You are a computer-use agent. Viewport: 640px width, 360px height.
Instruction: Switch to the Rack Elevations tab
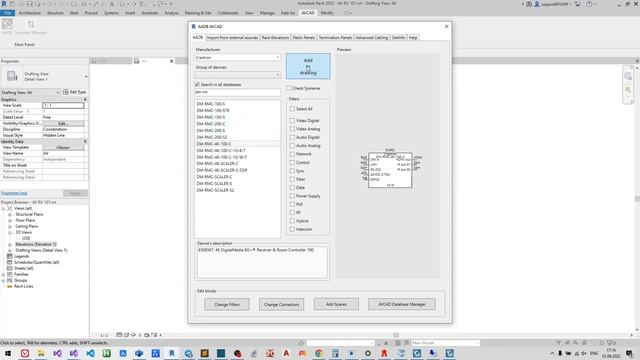(275, 38)
